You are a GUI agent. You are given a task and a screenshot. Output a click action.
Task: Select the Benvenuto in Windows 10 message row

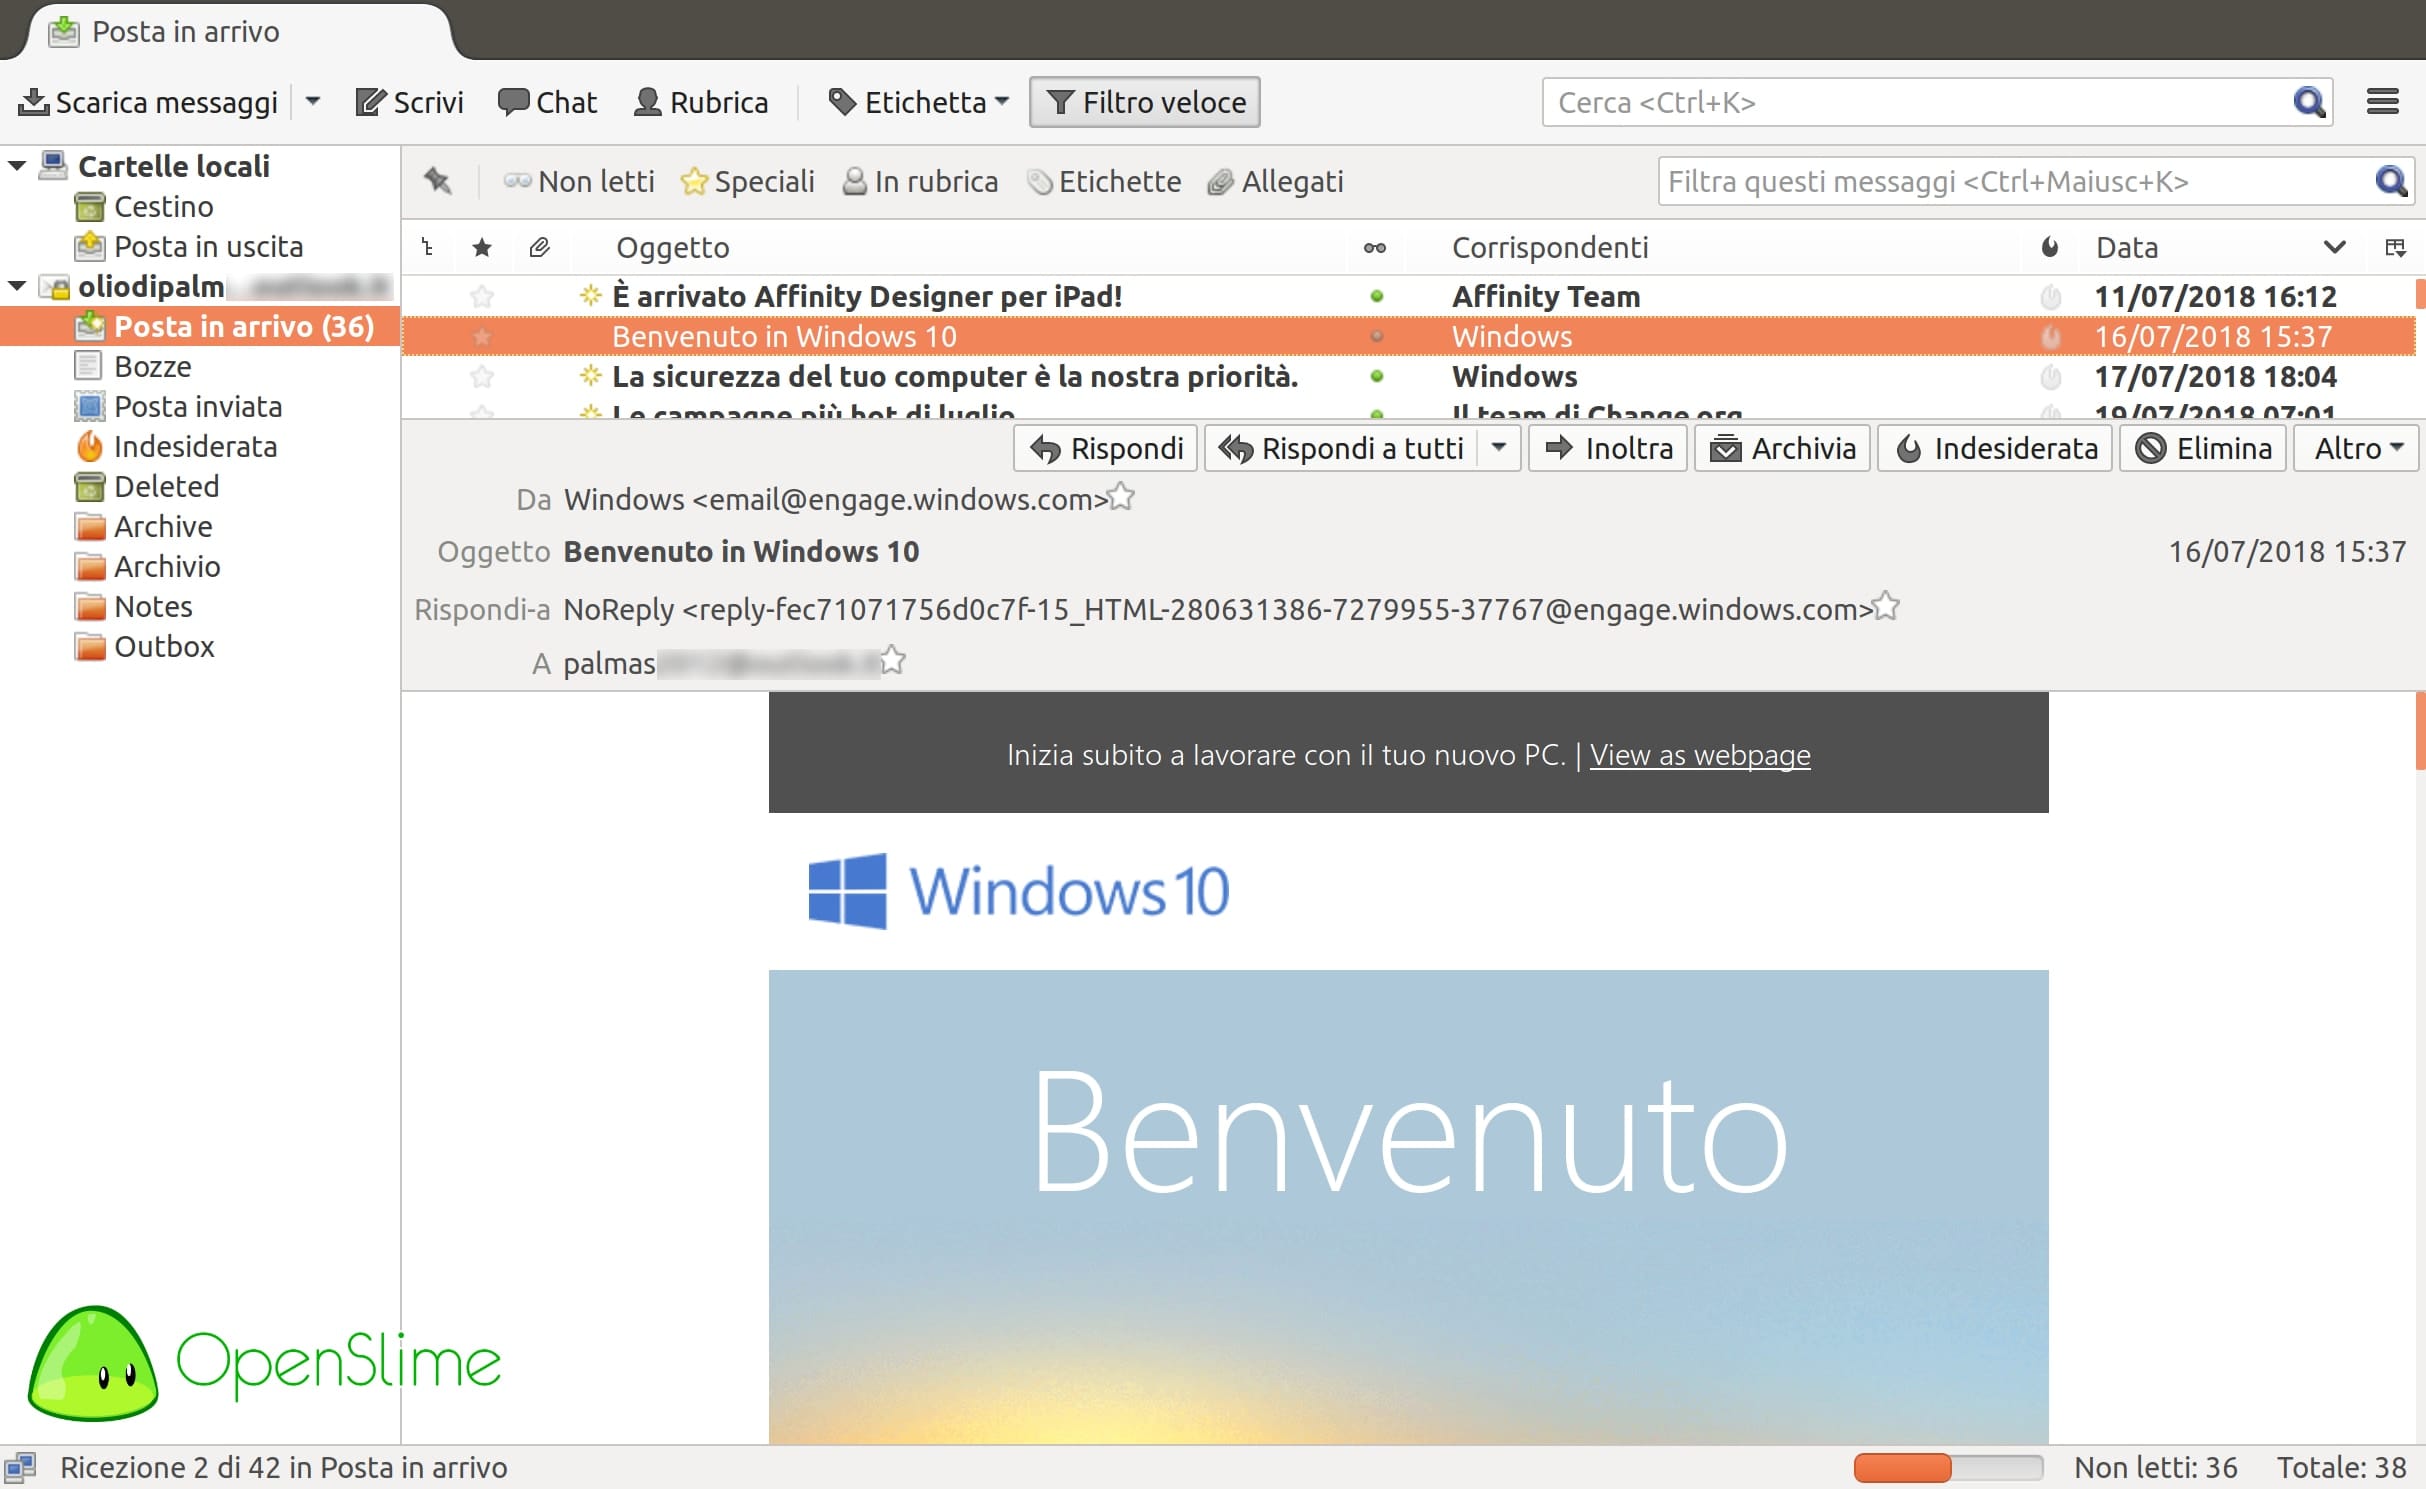click(1408, 336)
